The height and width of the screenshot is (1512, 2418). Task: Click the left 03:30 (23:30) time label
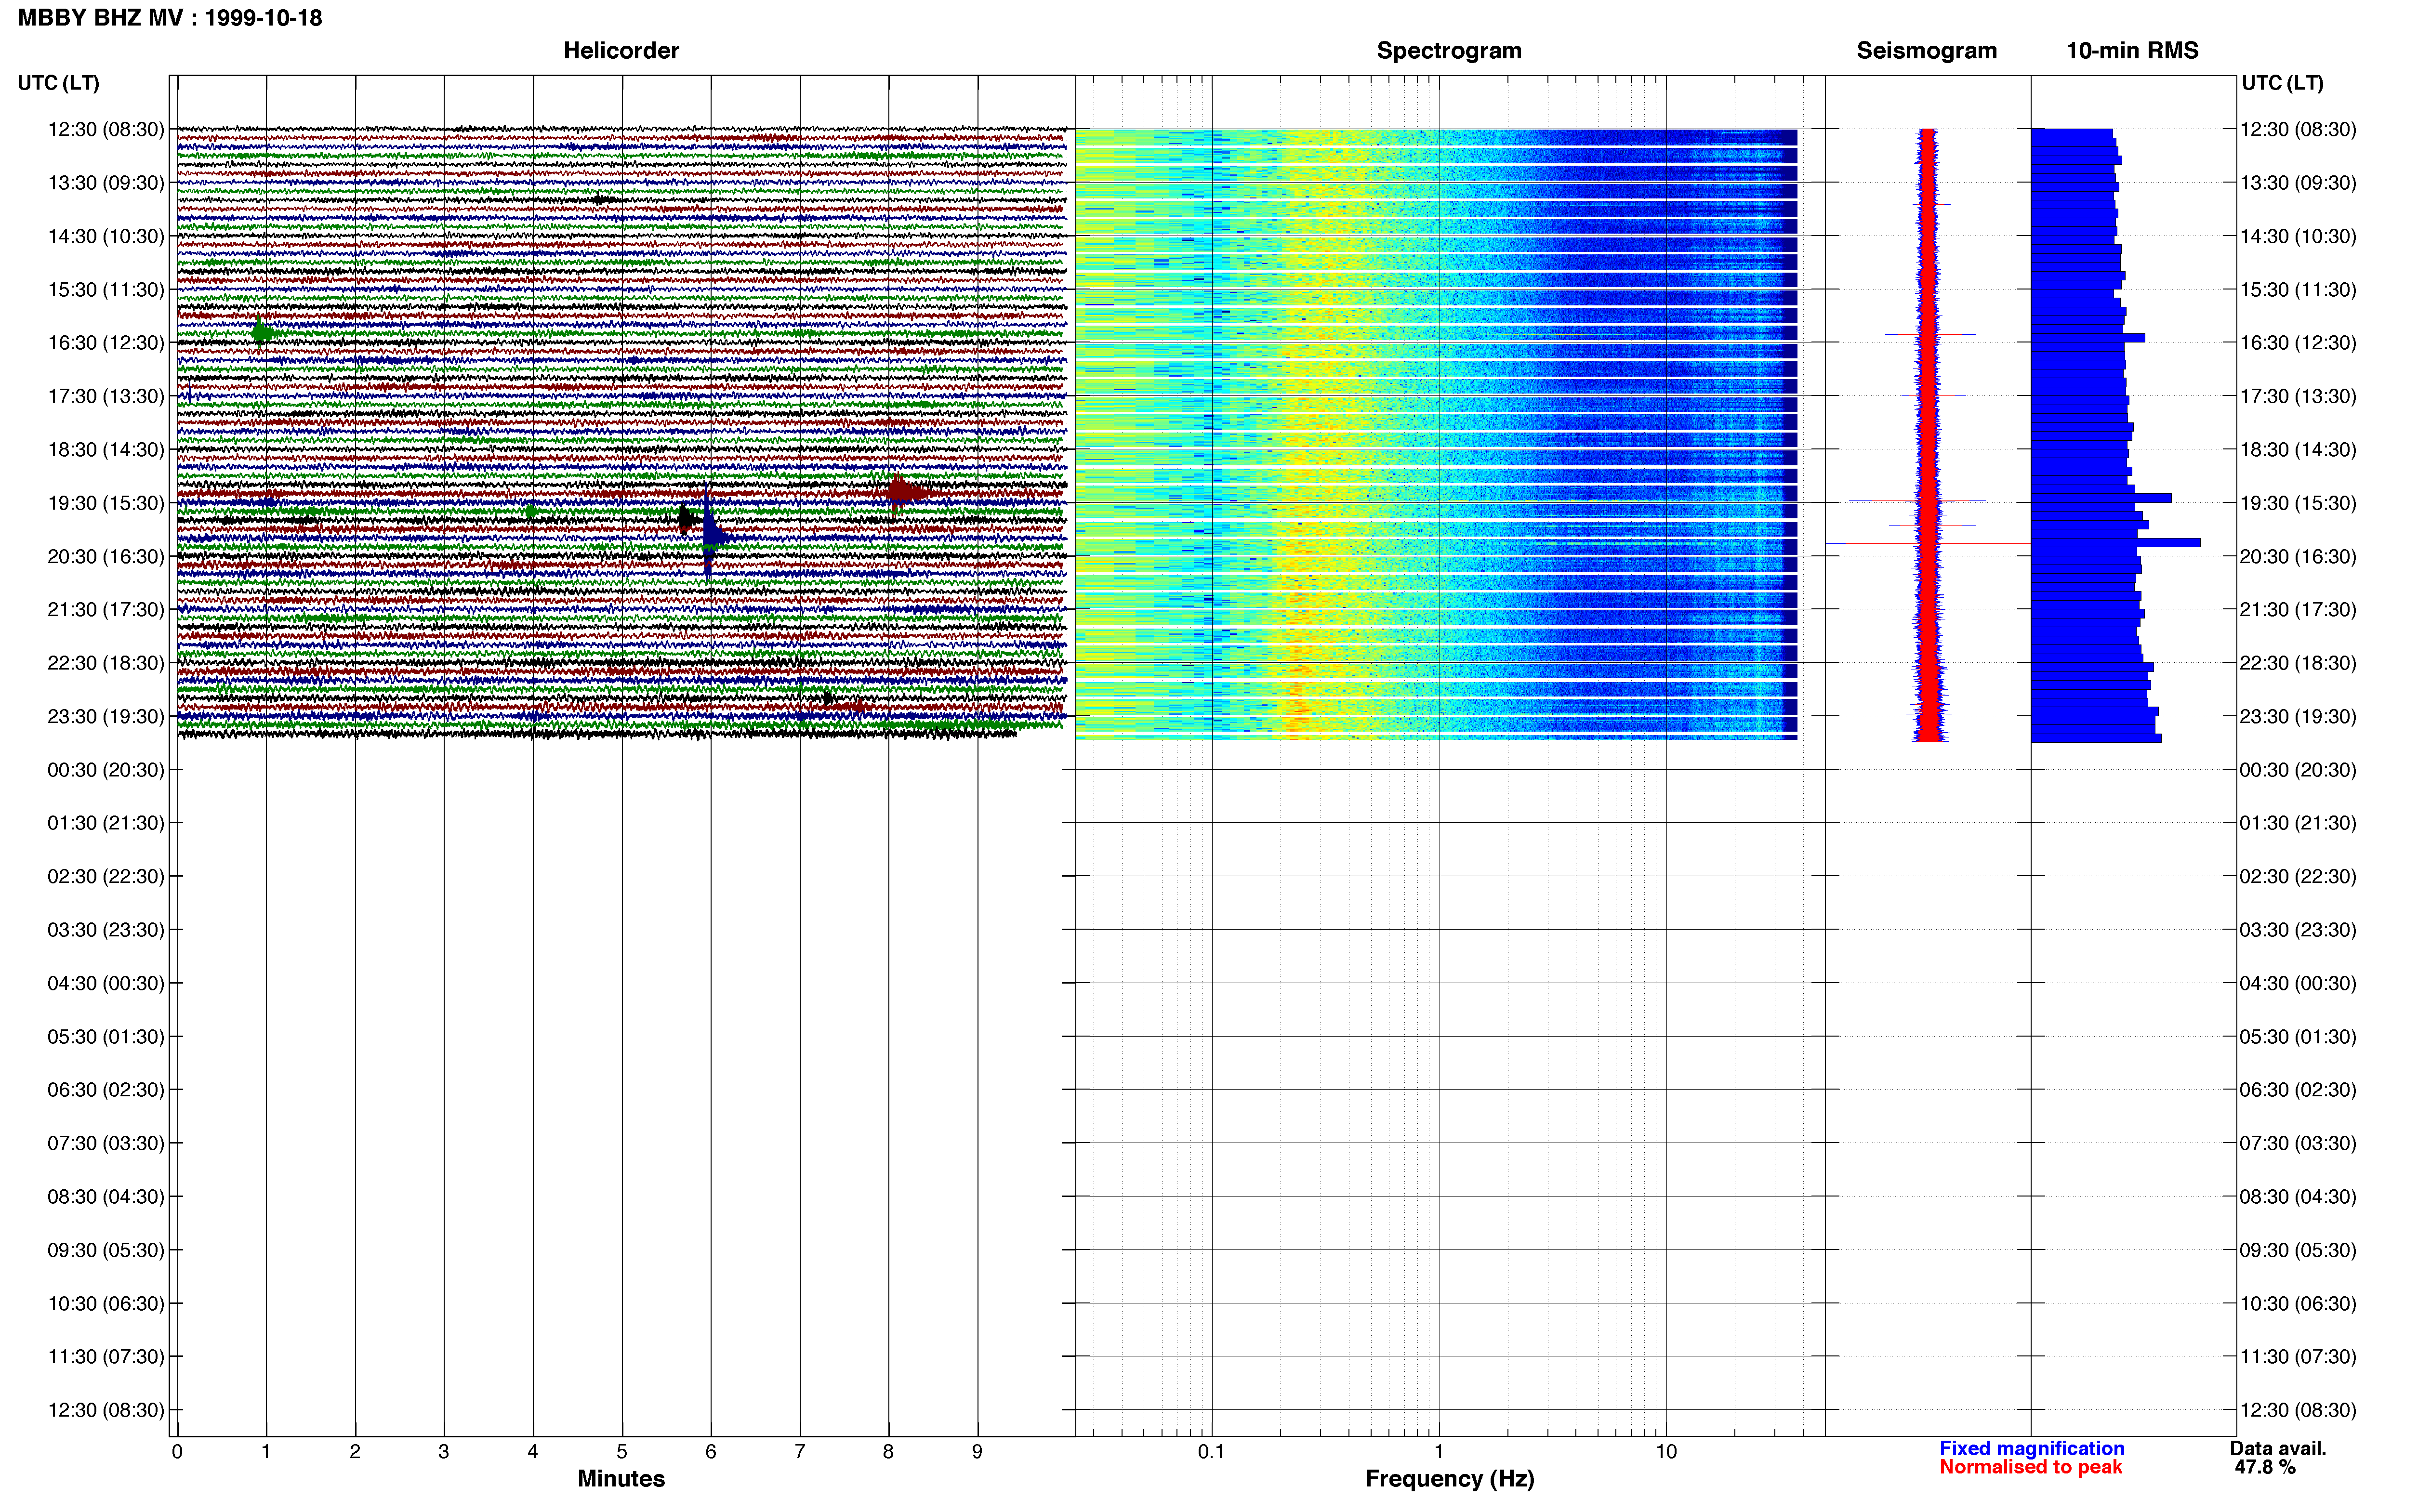coord(106,930)
